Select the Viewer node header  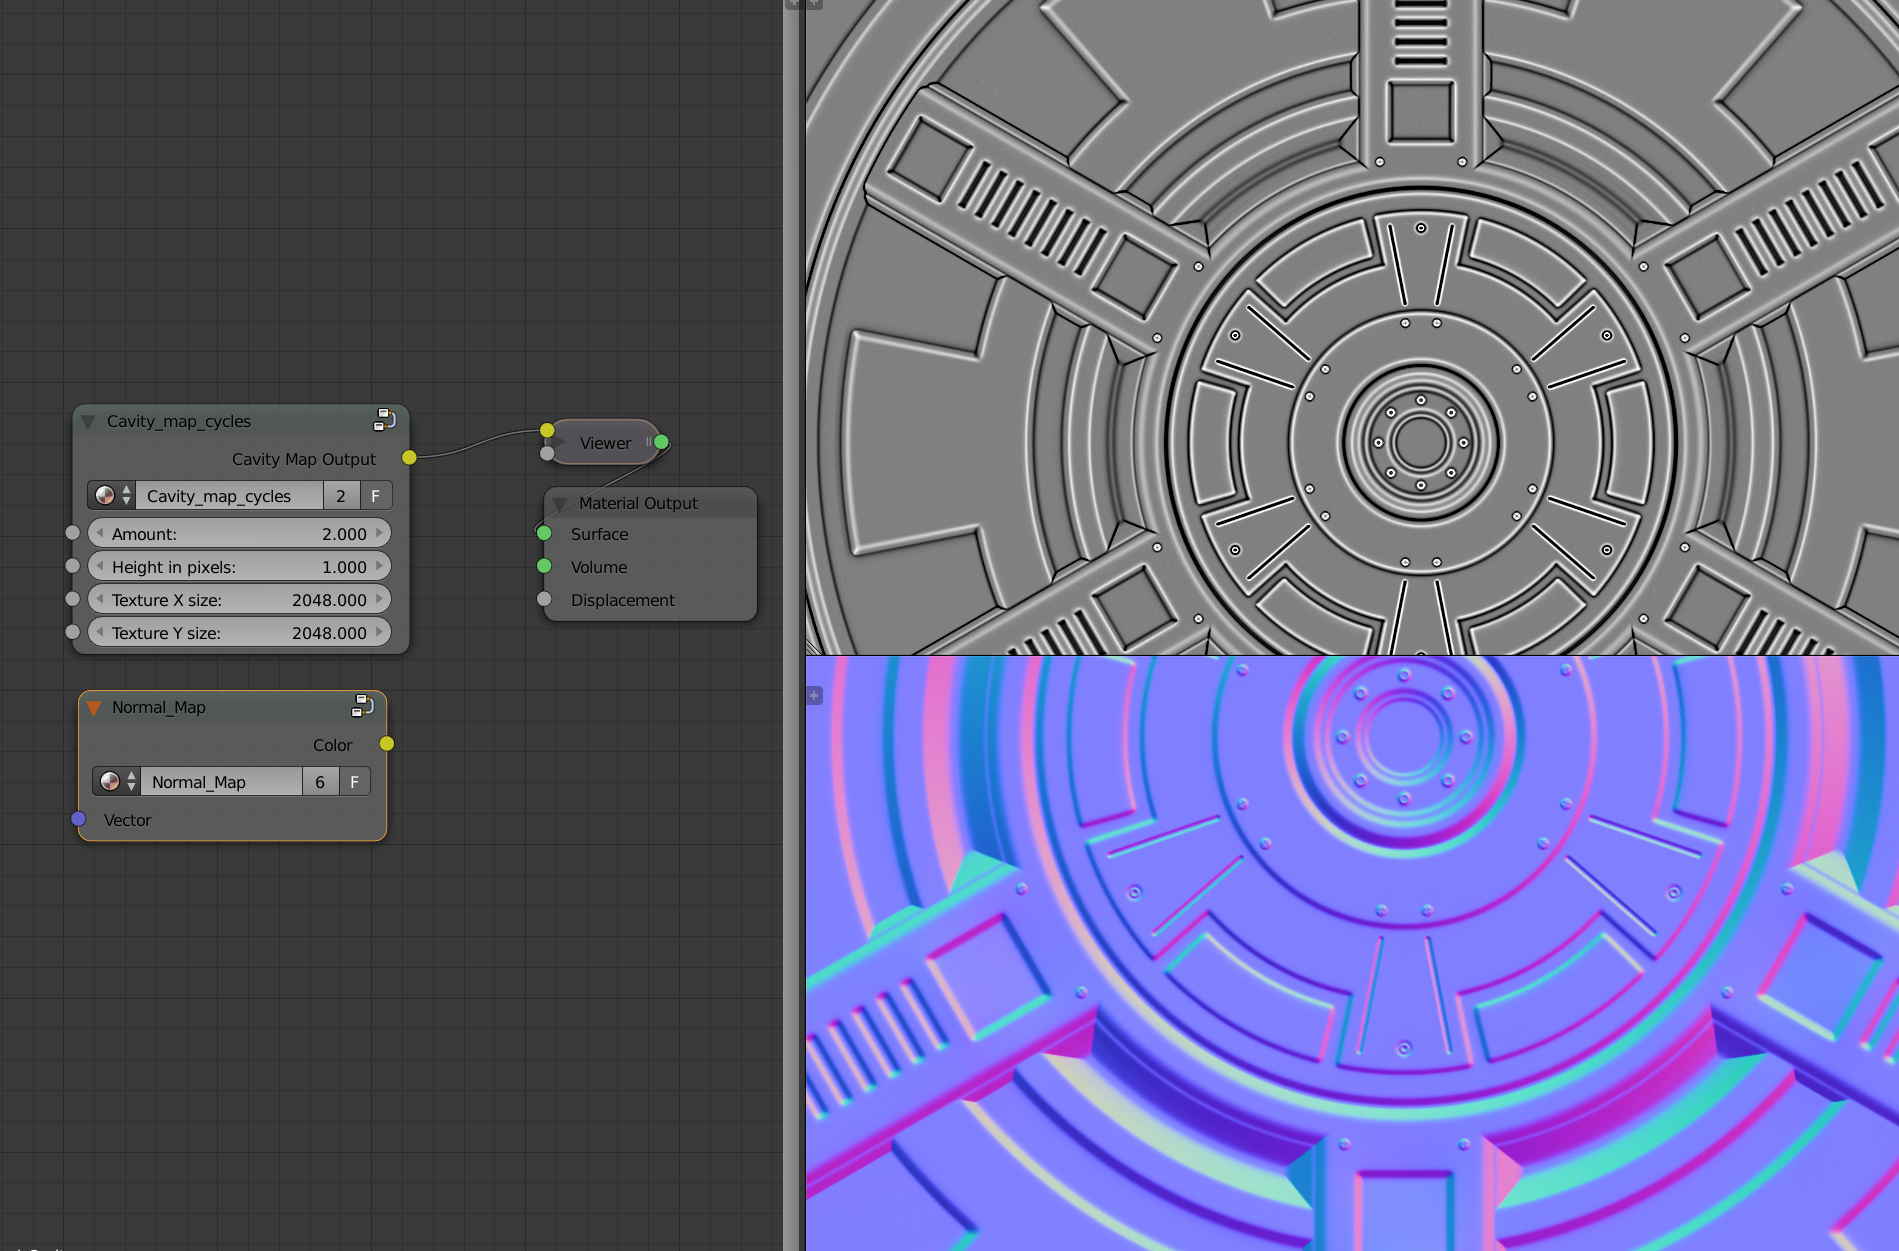(x=604, y=442)
